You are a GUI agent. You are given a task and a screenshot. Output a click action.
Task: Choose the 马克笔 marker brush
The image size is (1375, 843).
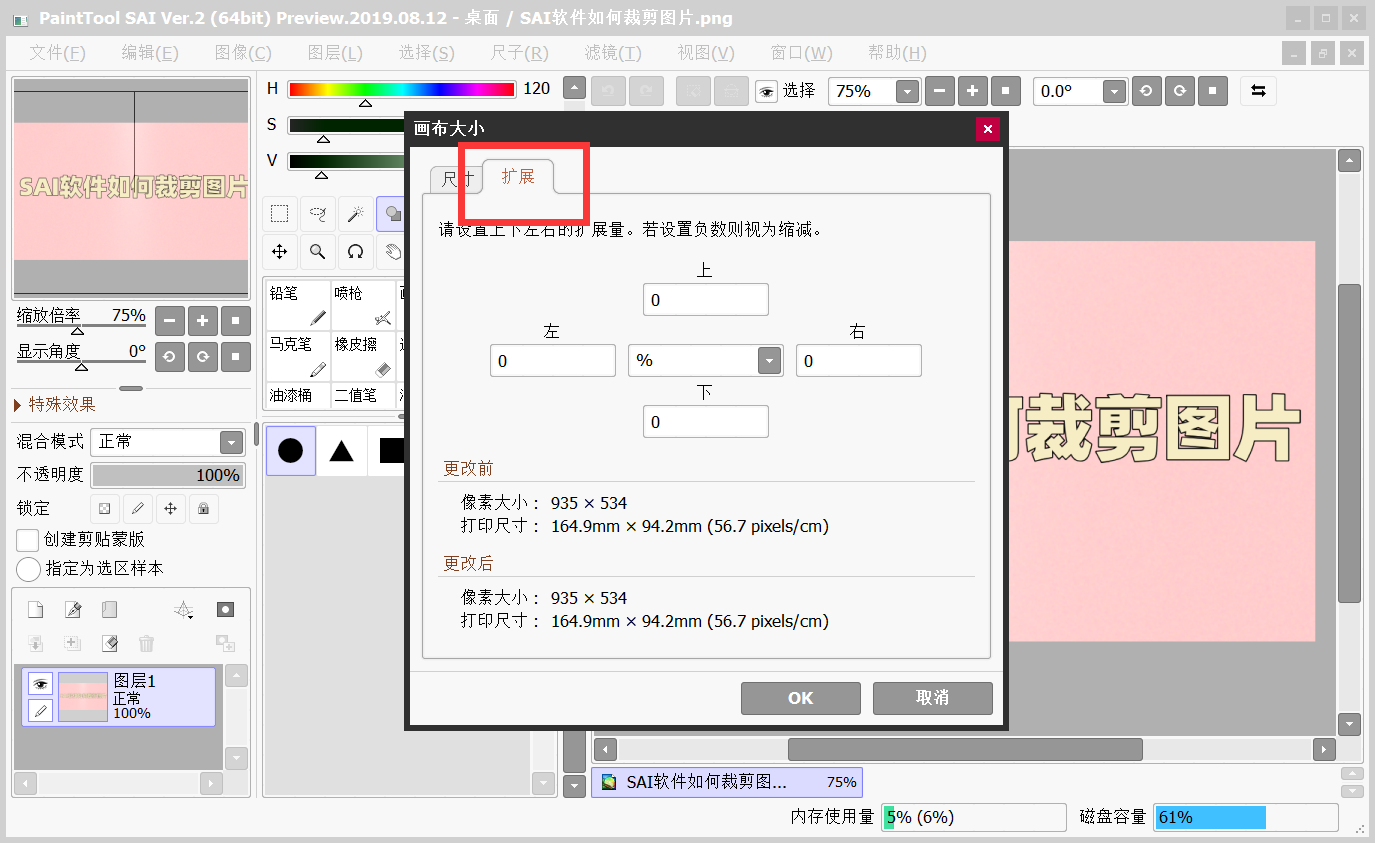(x=297, y=356)
